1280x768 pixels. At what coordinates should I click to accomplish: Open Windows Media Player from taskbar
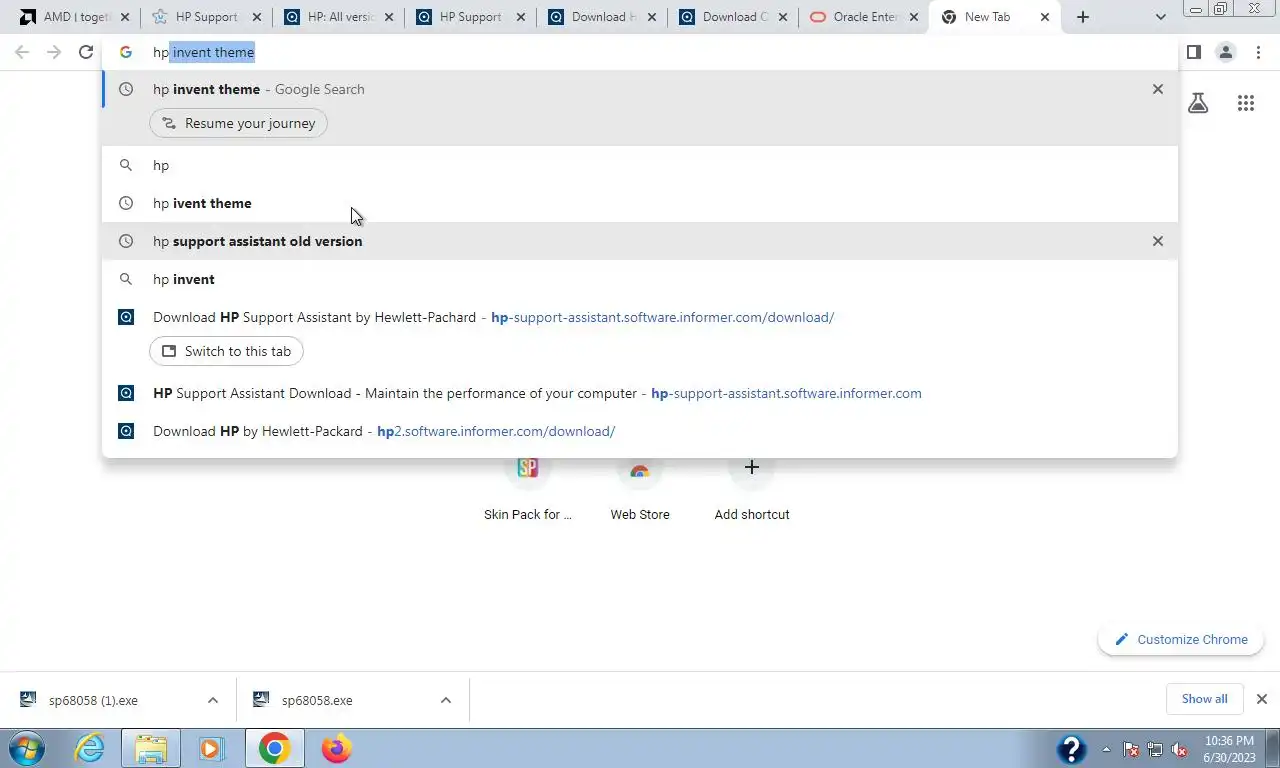(x=210, y=748)
